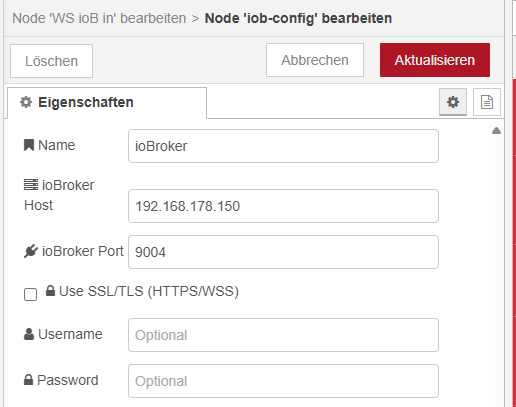Focus the ioBroker Host field
The image size is (516, 407).
click(283, 206)
